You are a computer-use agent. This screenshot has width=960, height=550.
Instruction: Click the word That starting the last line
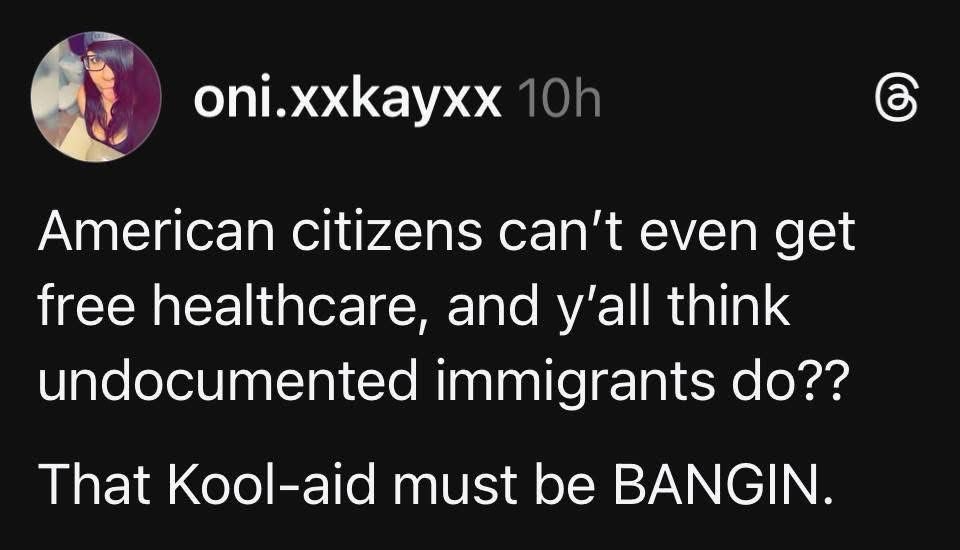[94, 484]
